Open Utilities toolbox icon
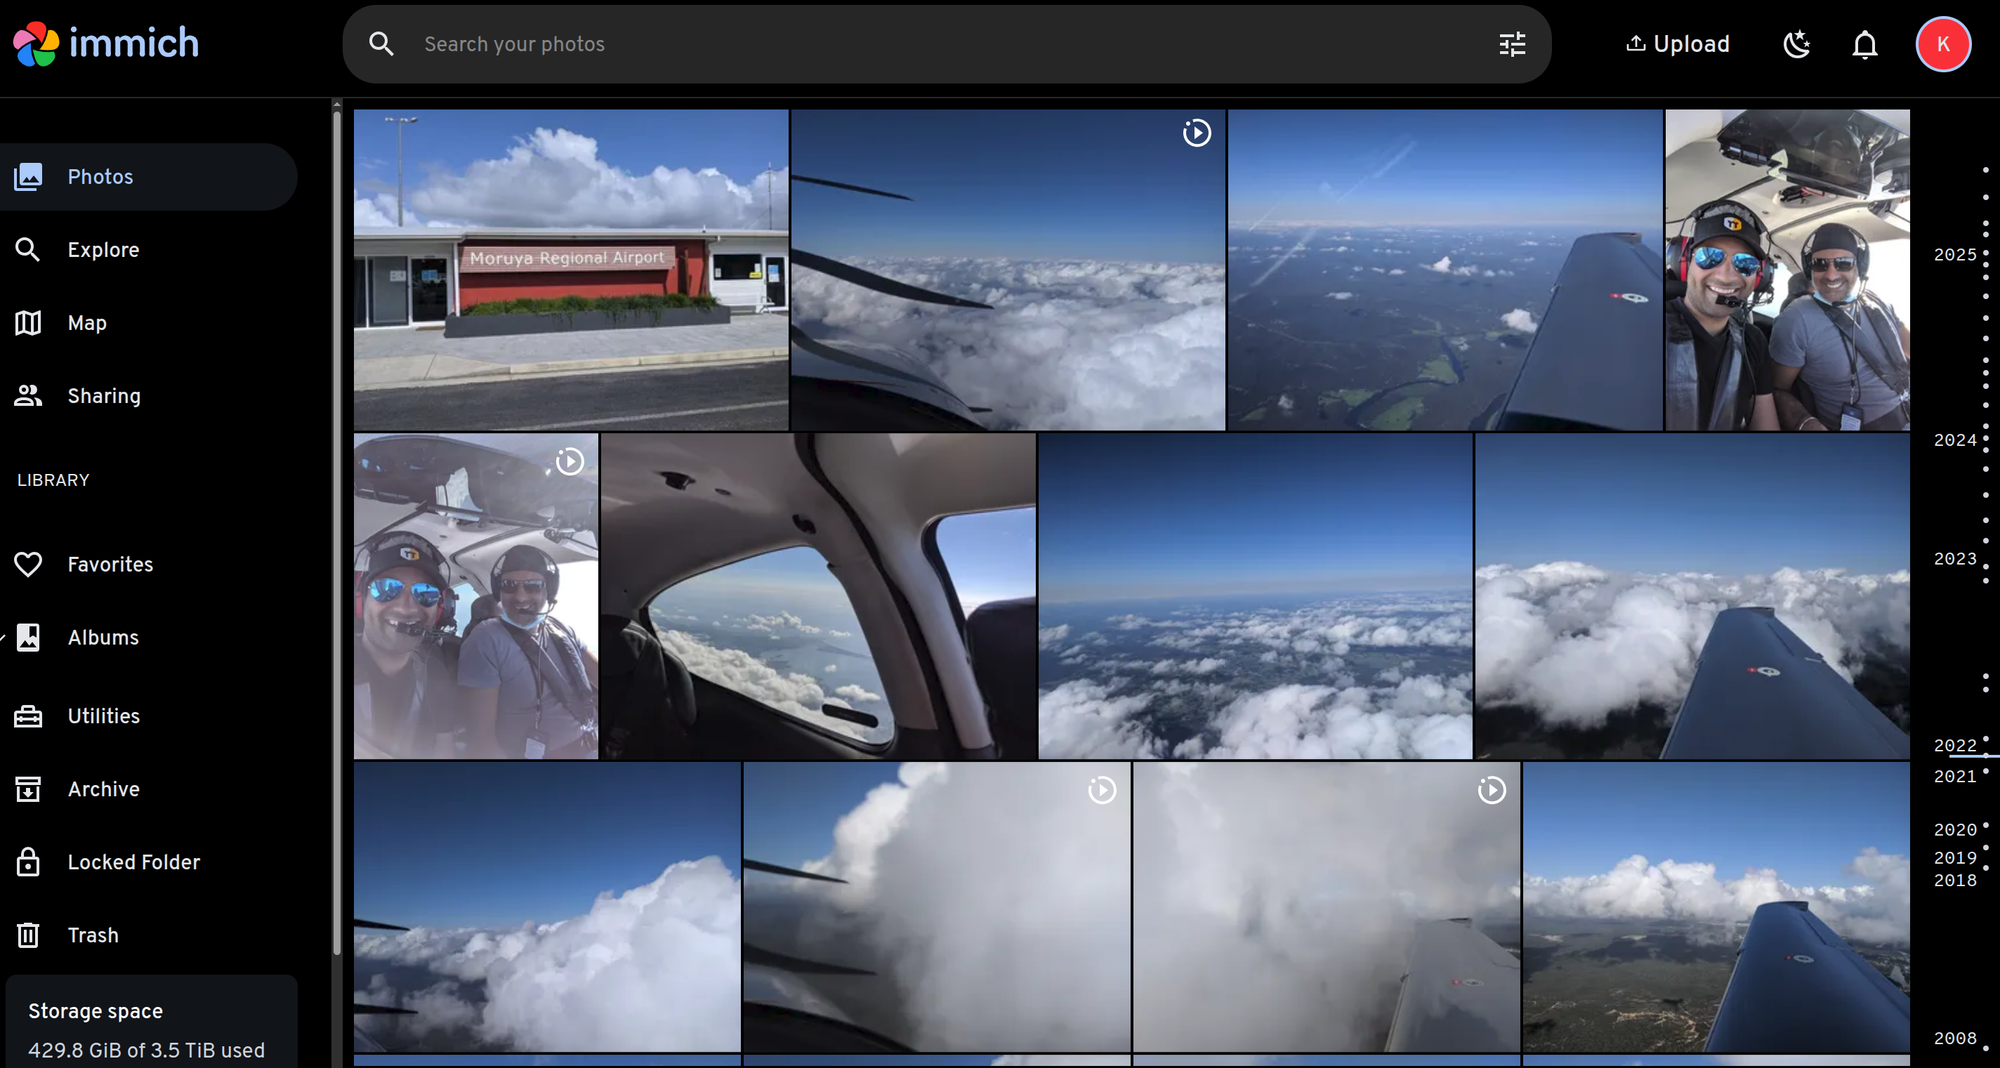 pyautogui.click(x=28, y=716)
